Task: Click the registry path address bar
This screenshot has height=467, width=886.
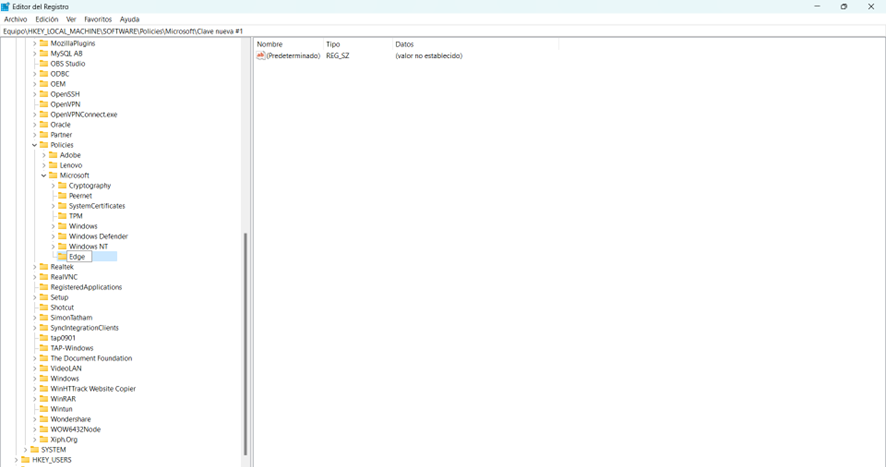Action: 443,31
